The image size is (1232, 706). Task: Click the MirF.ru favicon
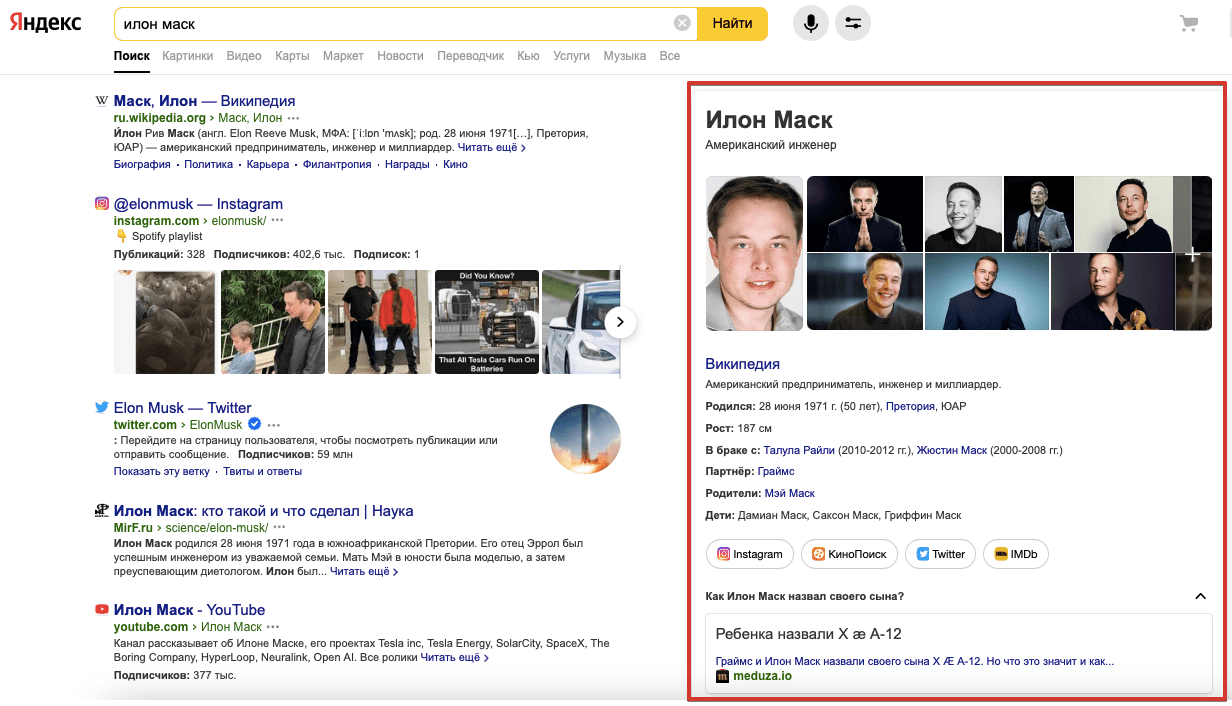click(101, 510)
